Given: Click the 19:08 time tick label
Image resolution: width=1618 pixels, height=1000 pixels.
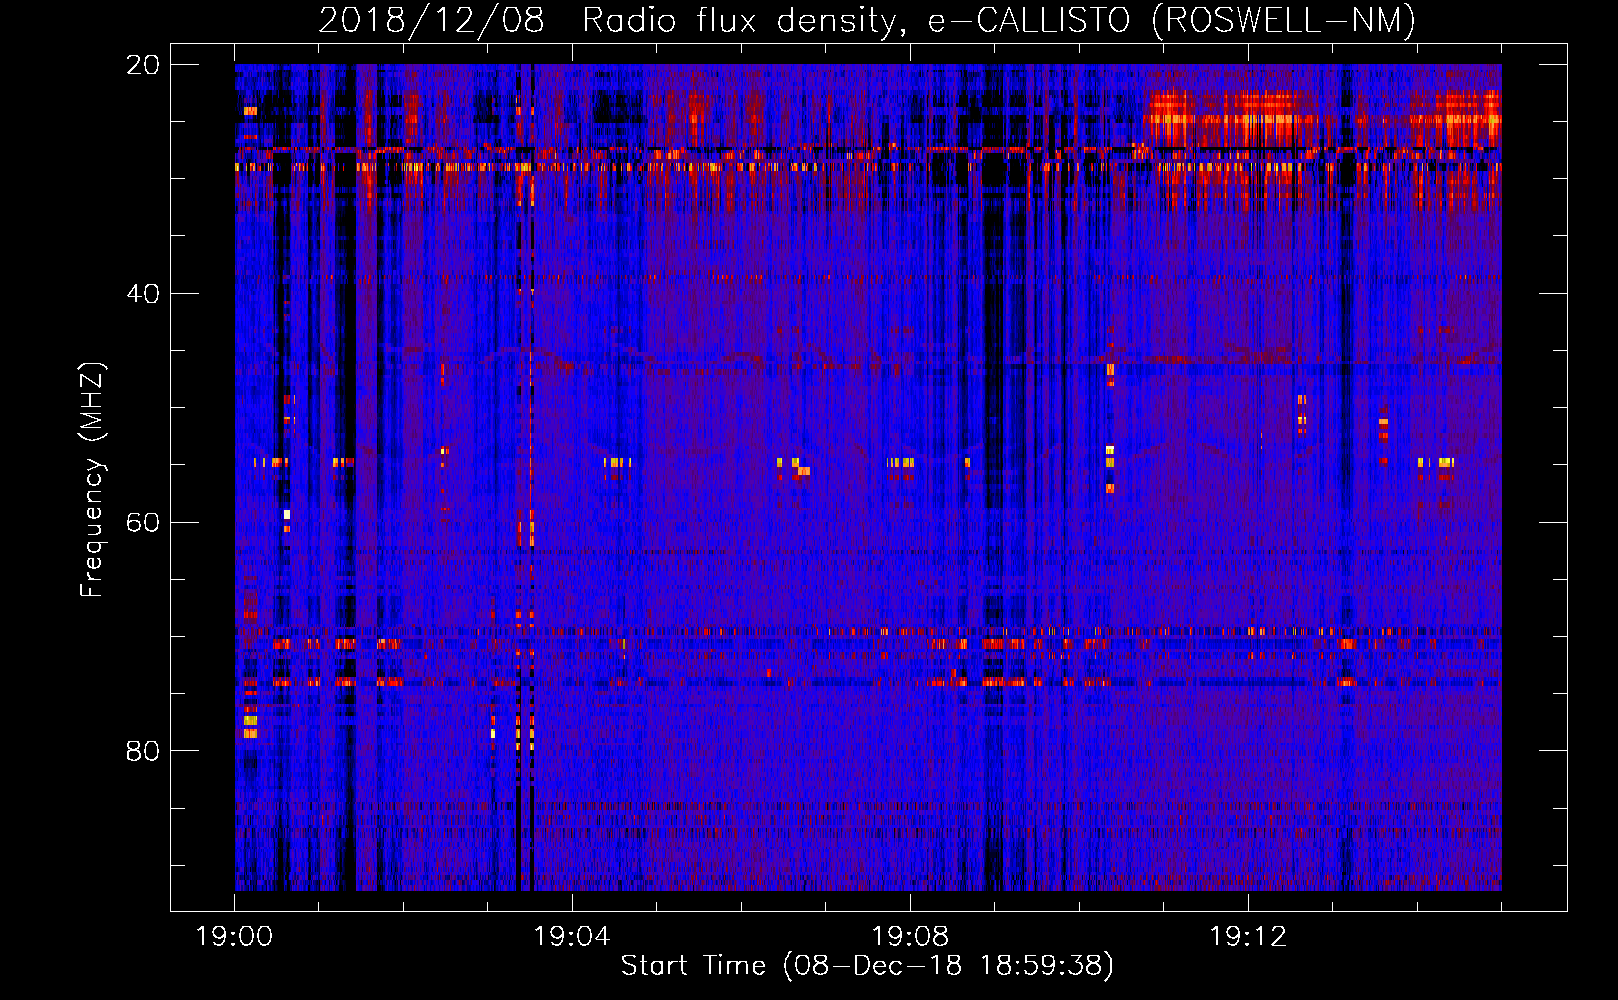Looking at the screenshot, I should [x=910, y=937].
